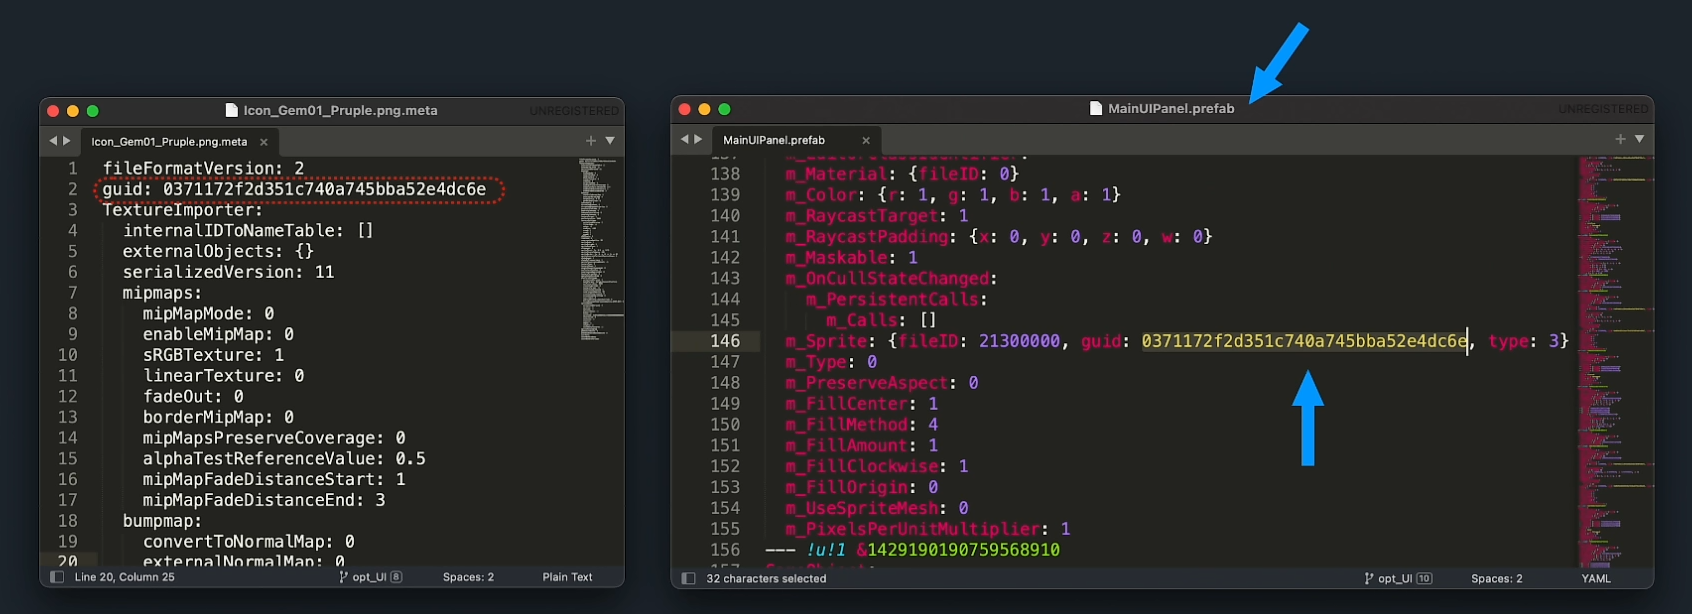This screenshot has height=614, width=1692.
Task: Click the minimap in the meta window
Action: click(599, 250)
